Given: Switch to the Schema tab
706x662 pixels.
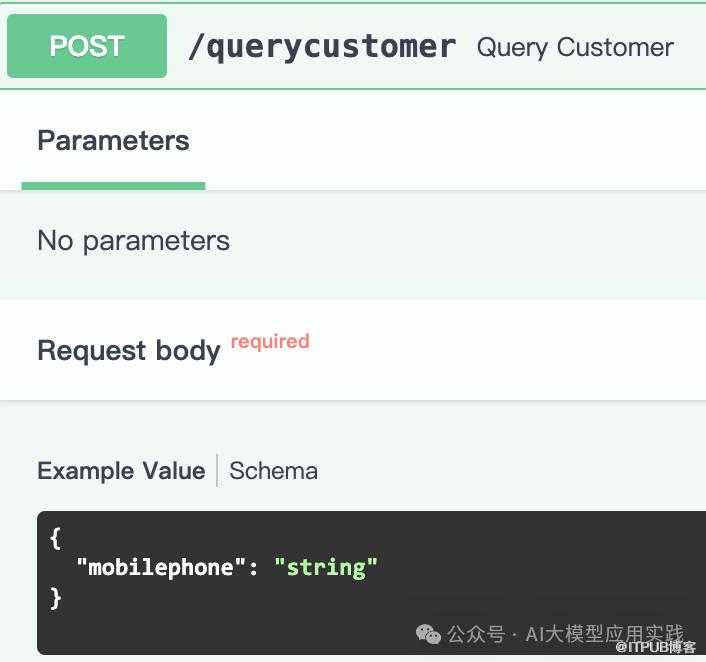Looking at the screenshot, I should coord(273,471).
